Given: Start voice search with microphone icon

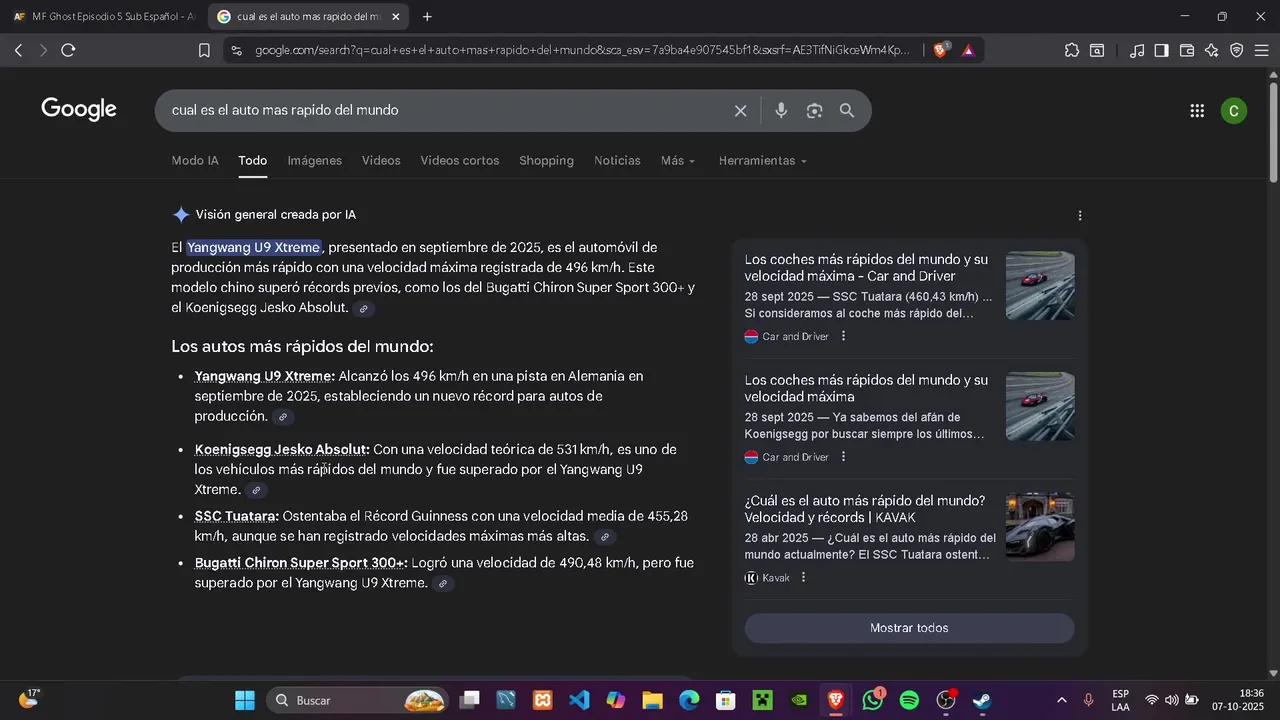Looking at the screenshot, I should (x=781, y=111).
